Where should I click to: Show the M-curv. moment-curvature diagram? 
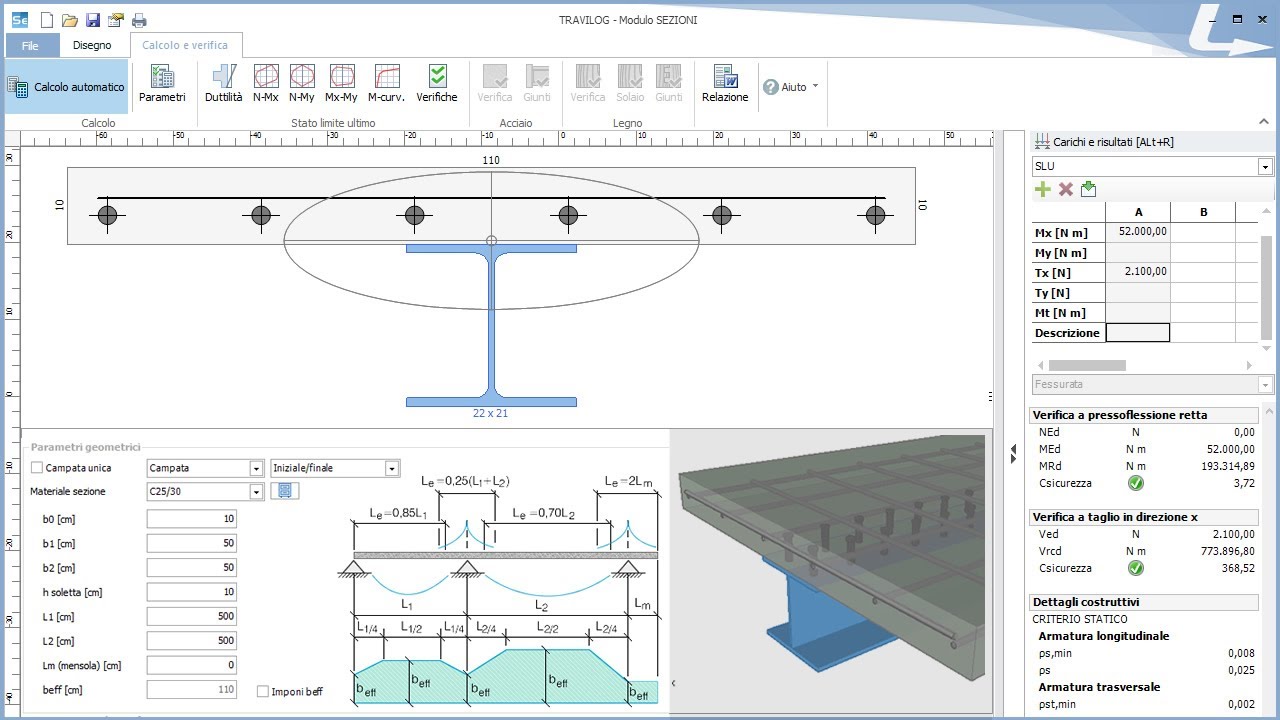(x=386, y=84)
